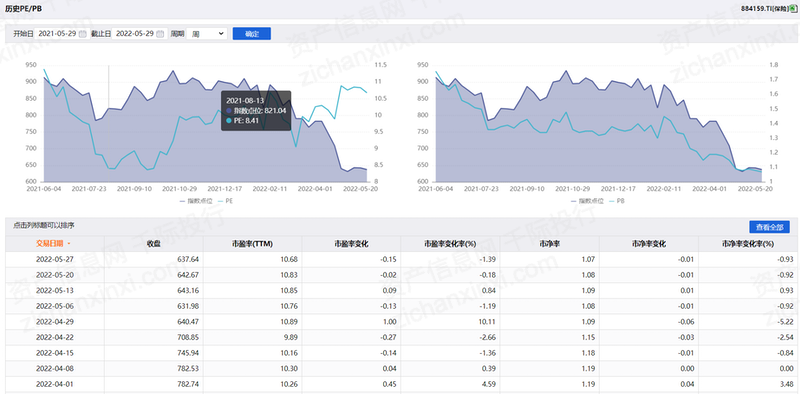Sort by 市净率 column header
The image size is (800, 394).
click(x=549, y=244)
